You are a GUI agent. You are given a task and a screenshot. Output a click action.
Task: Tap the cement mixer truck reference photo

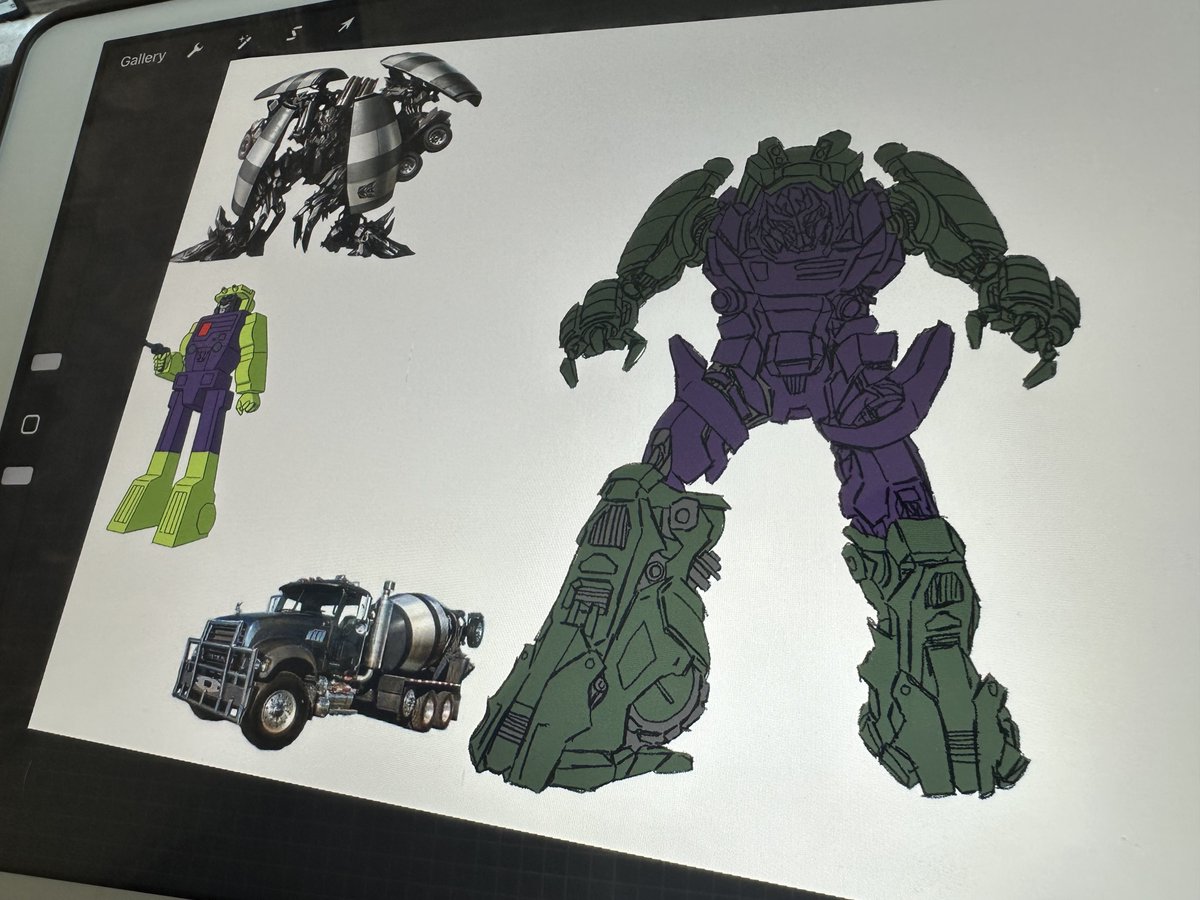pyautogui.click(x=326, y=660)
